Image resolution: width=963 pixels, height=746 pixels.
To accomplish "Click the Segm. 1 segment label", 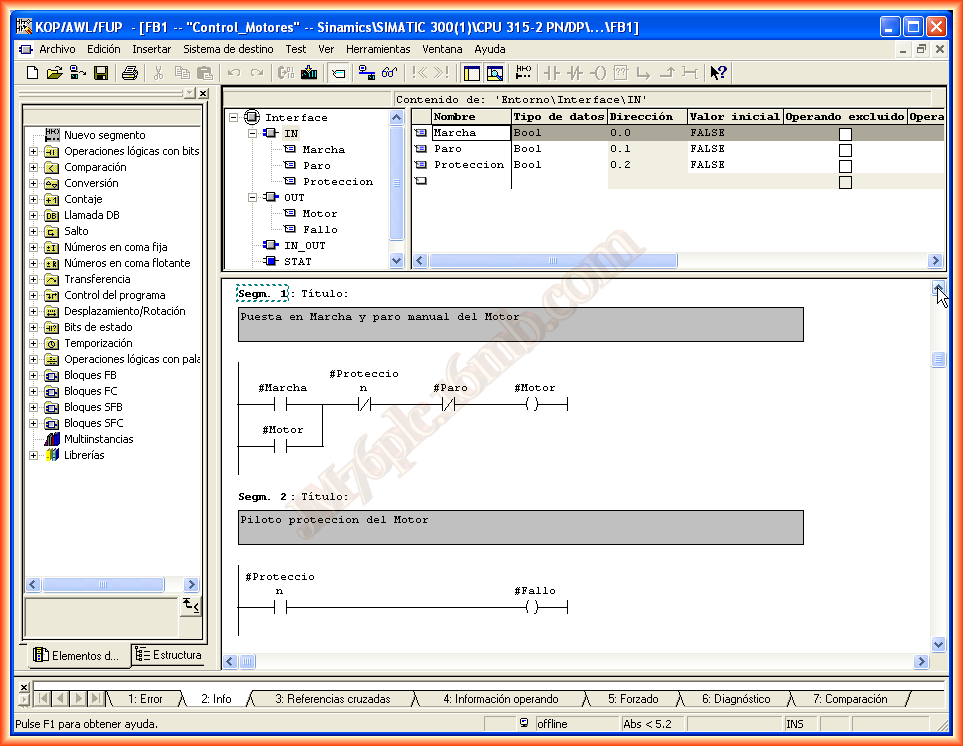I will (262, 294).
